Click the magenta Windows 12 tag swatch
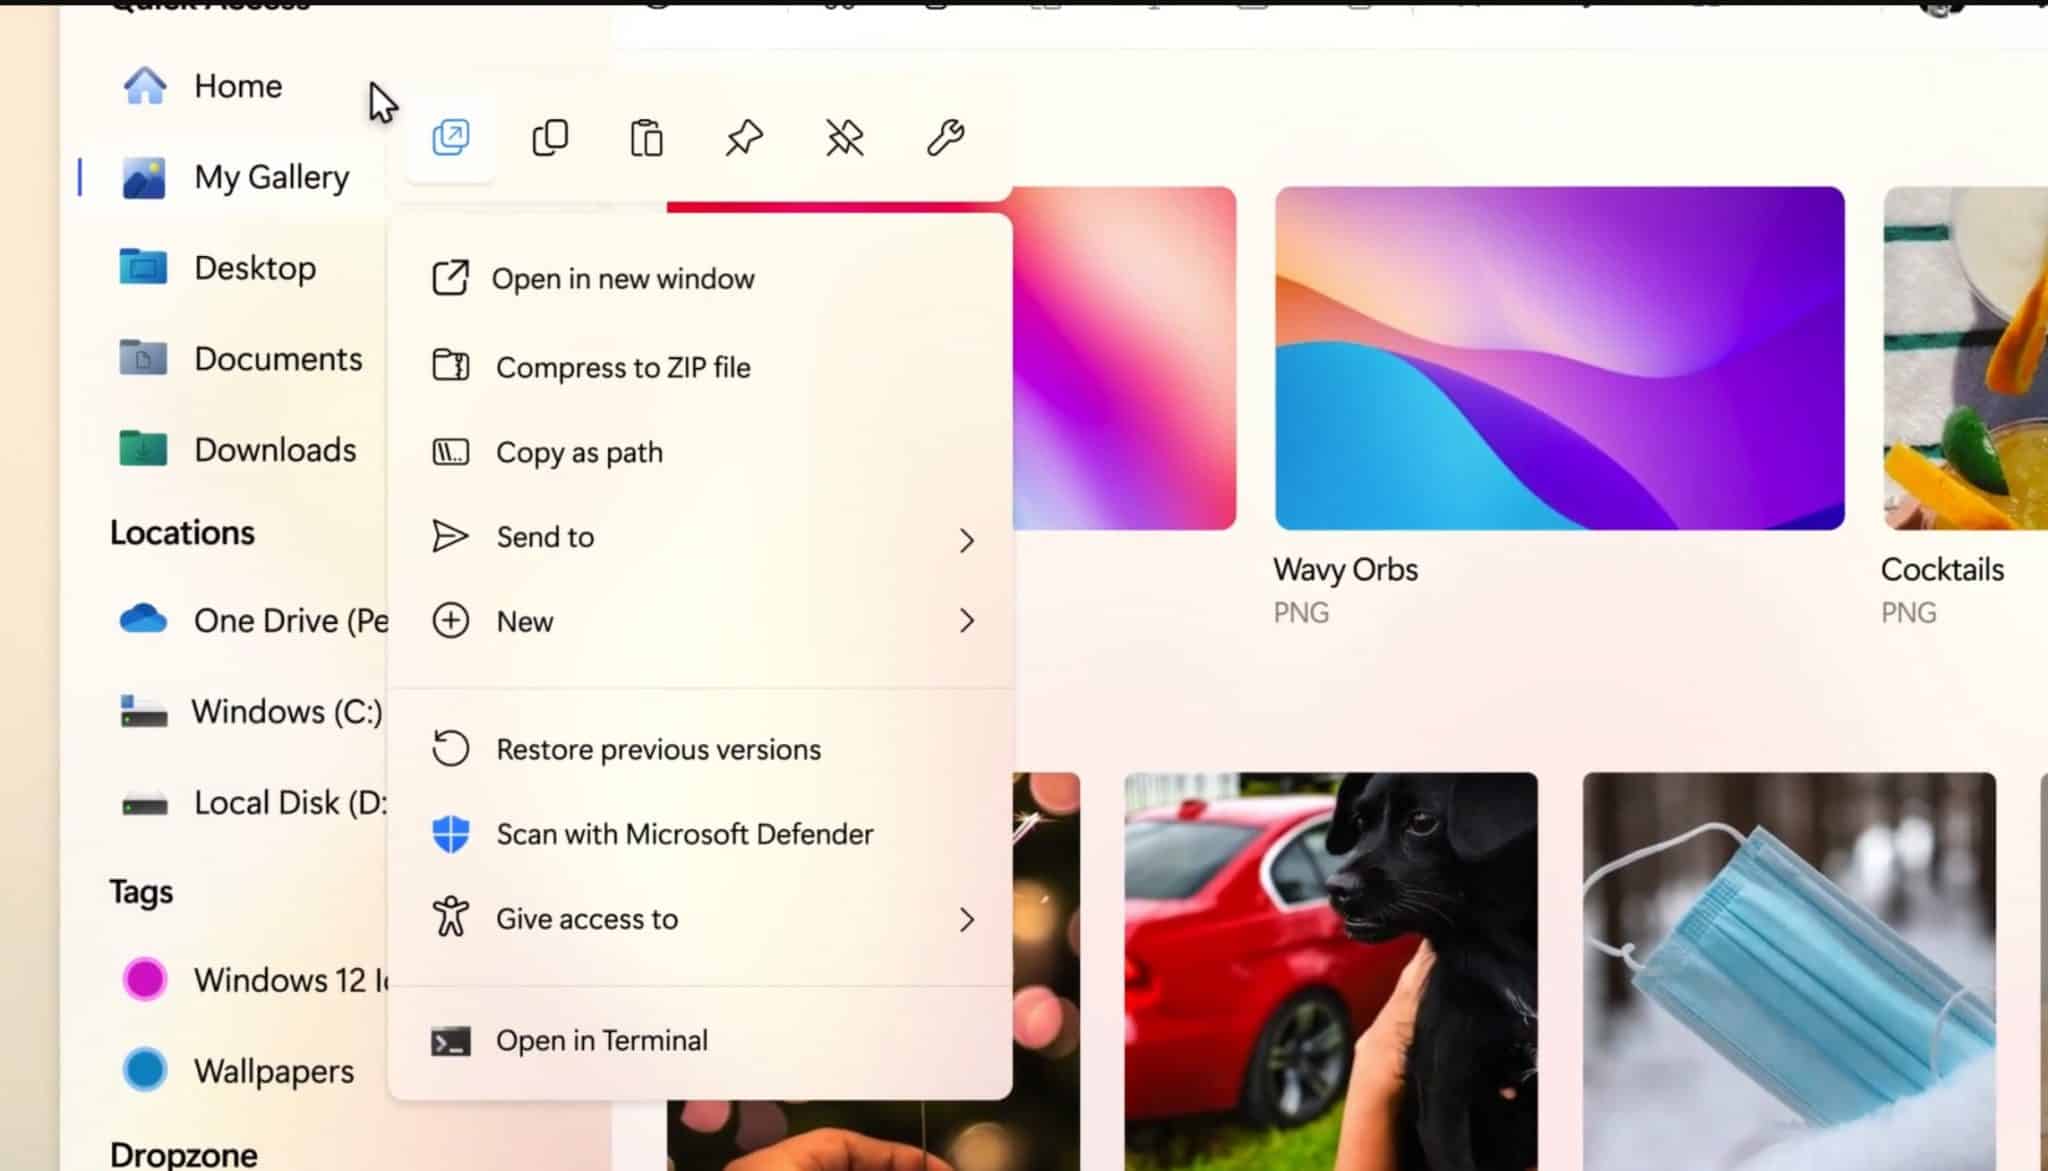The image size is (2048, 1171). [144, 979]
